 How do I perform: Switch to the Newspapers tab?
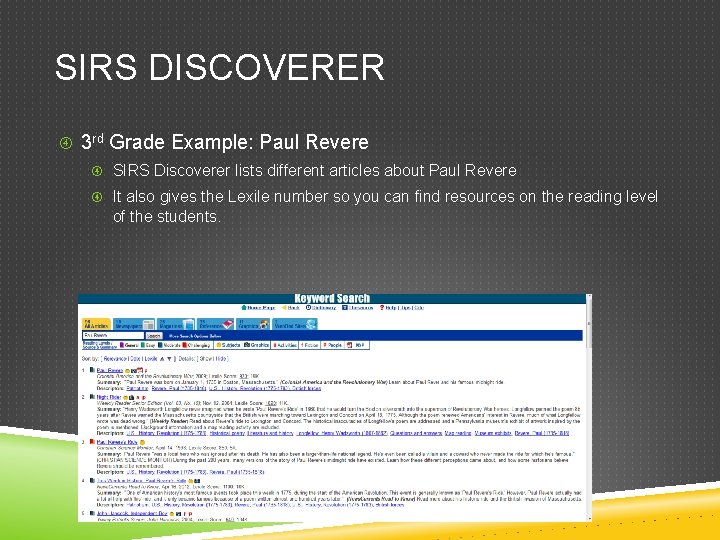pyautogui.click(x=134, y=324)
